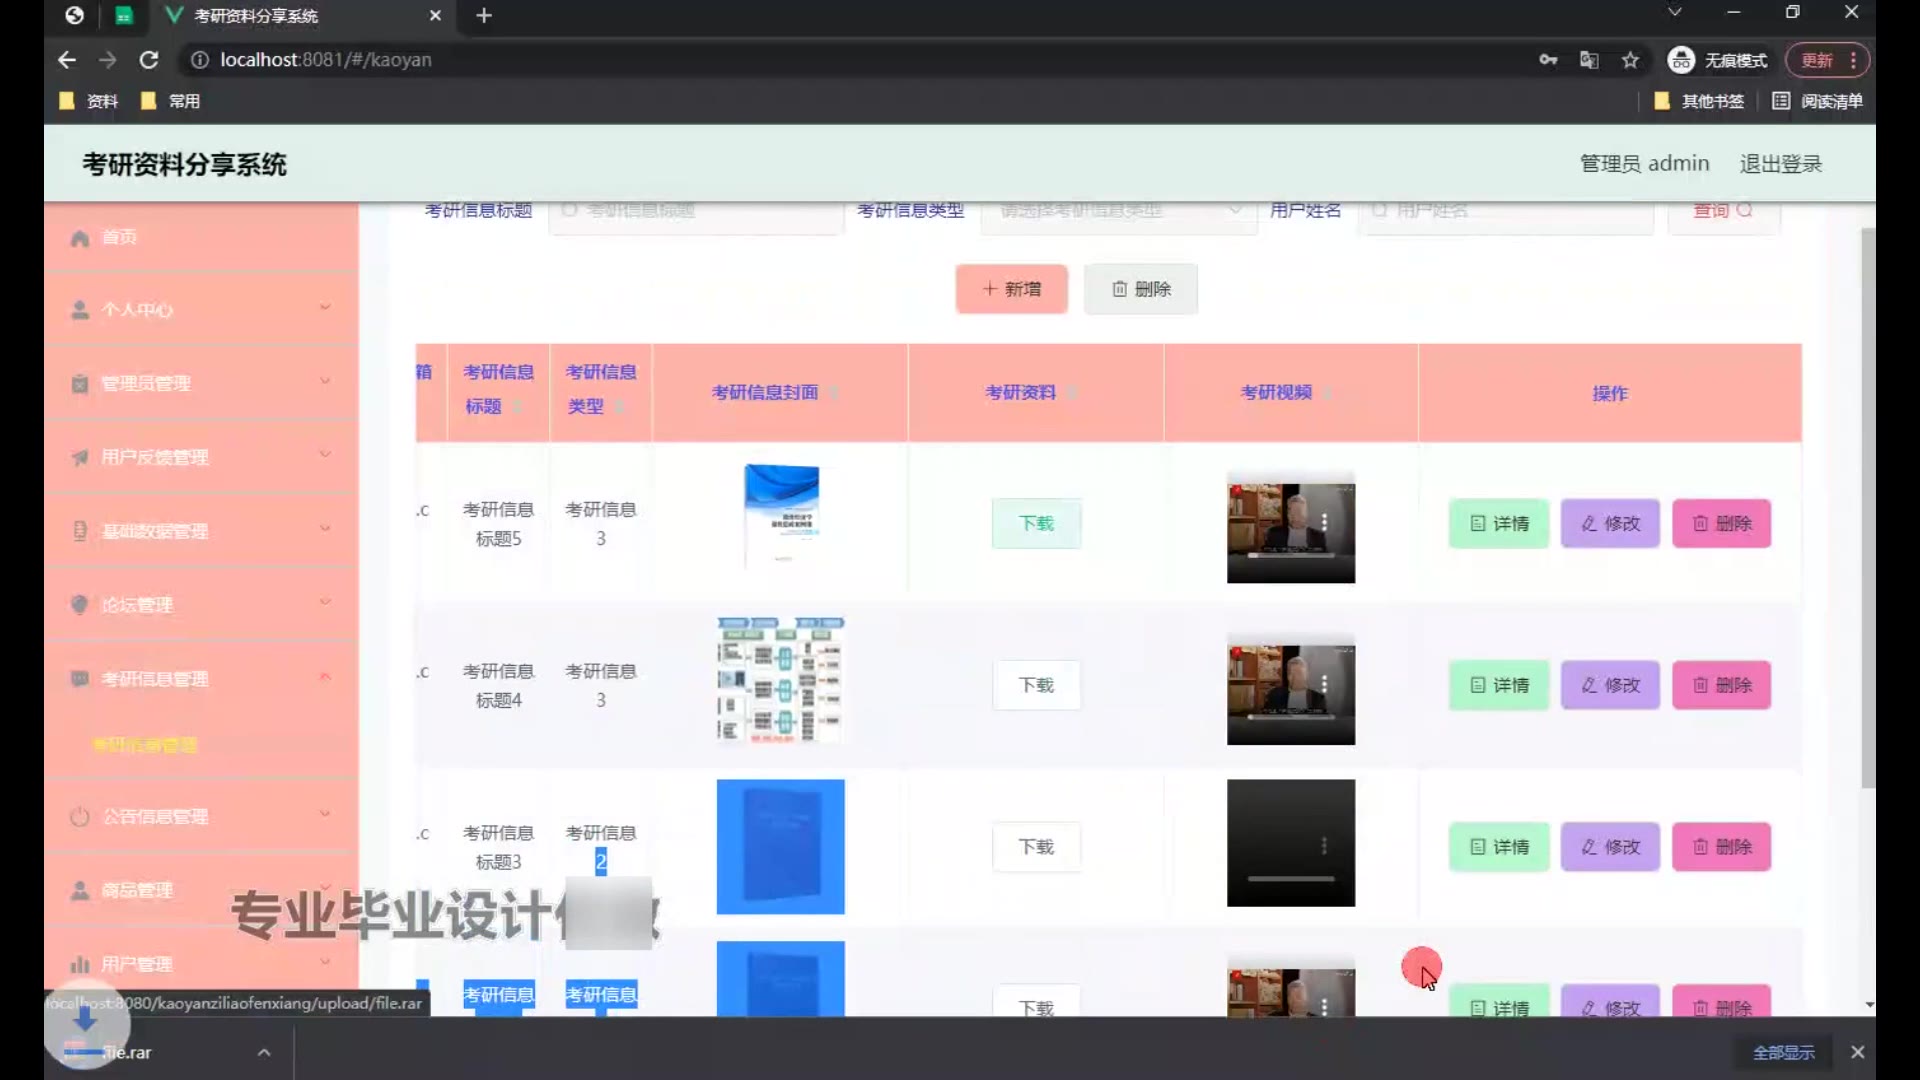Click the 个人中心 user icon in the sidebar
The width and height of the screenshot is (1920, 1080).
pos(80,310)
